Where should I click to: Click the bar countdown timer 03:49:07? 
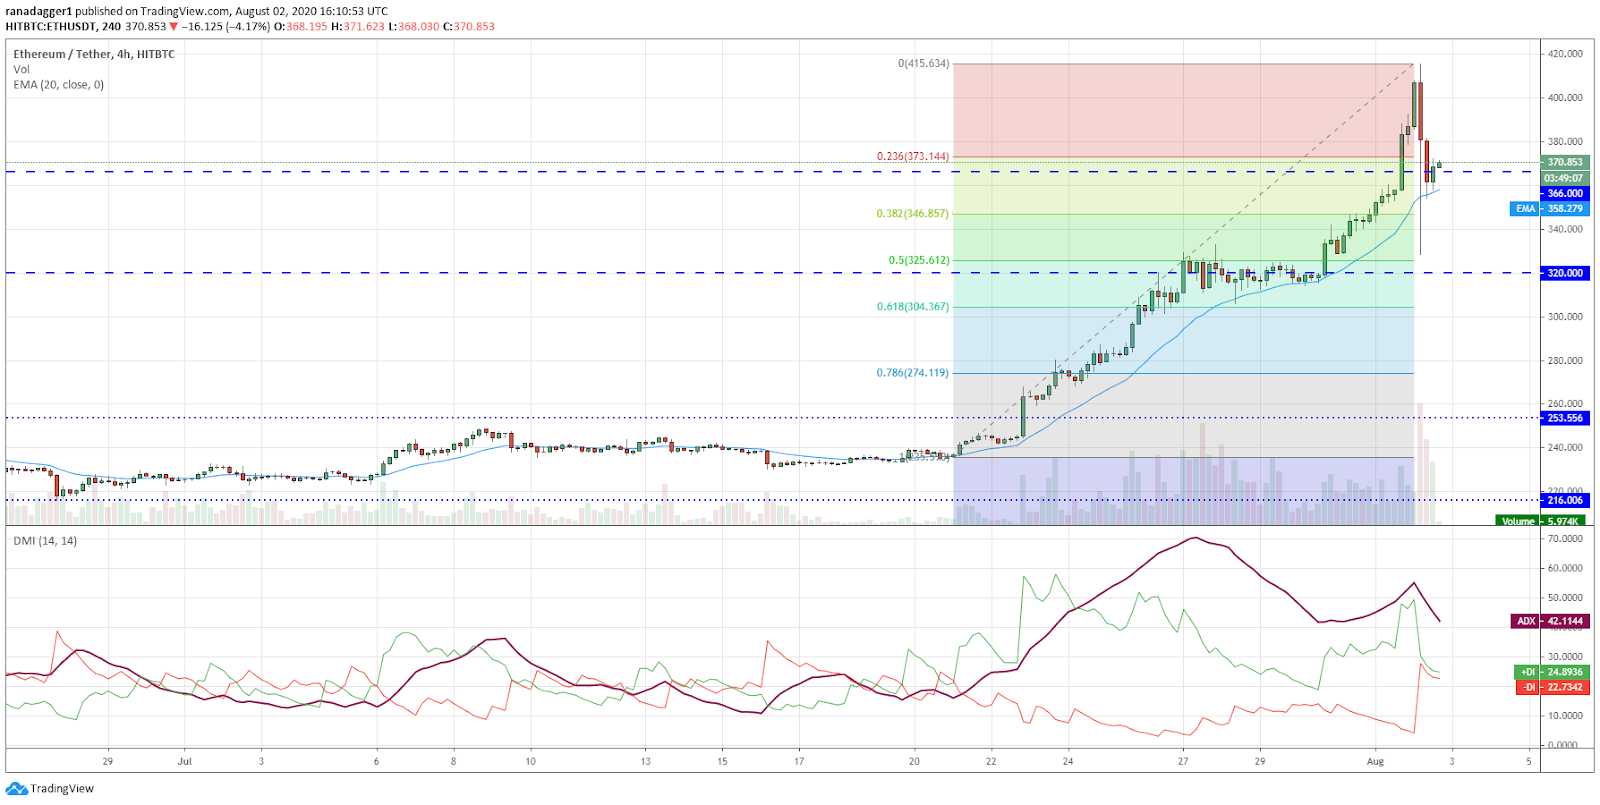(x=1564, y=178)
